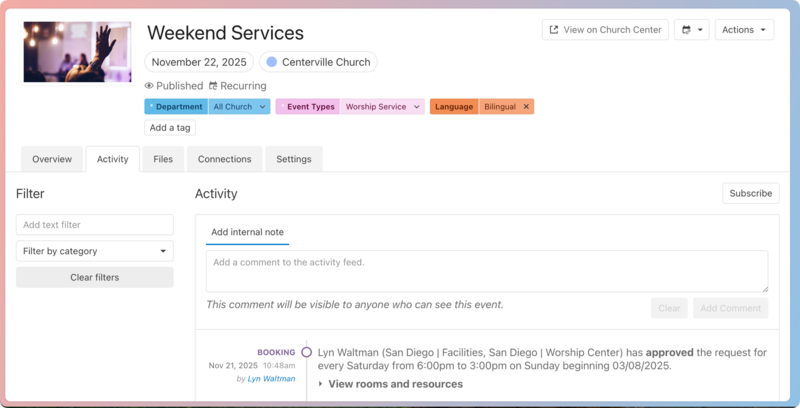Image resolution: width=800 pixels, height=408 pixels.
Task: Click the Recurring calendar icon
Action: pyautogui.click(x=213, y=86)
